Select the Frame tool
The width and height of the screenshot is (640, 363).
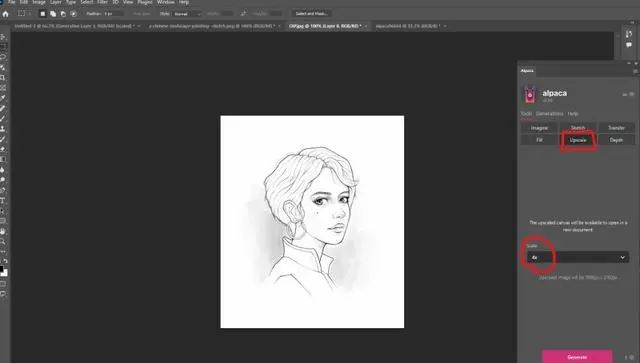pyautogui.click(x=3, y=87)
